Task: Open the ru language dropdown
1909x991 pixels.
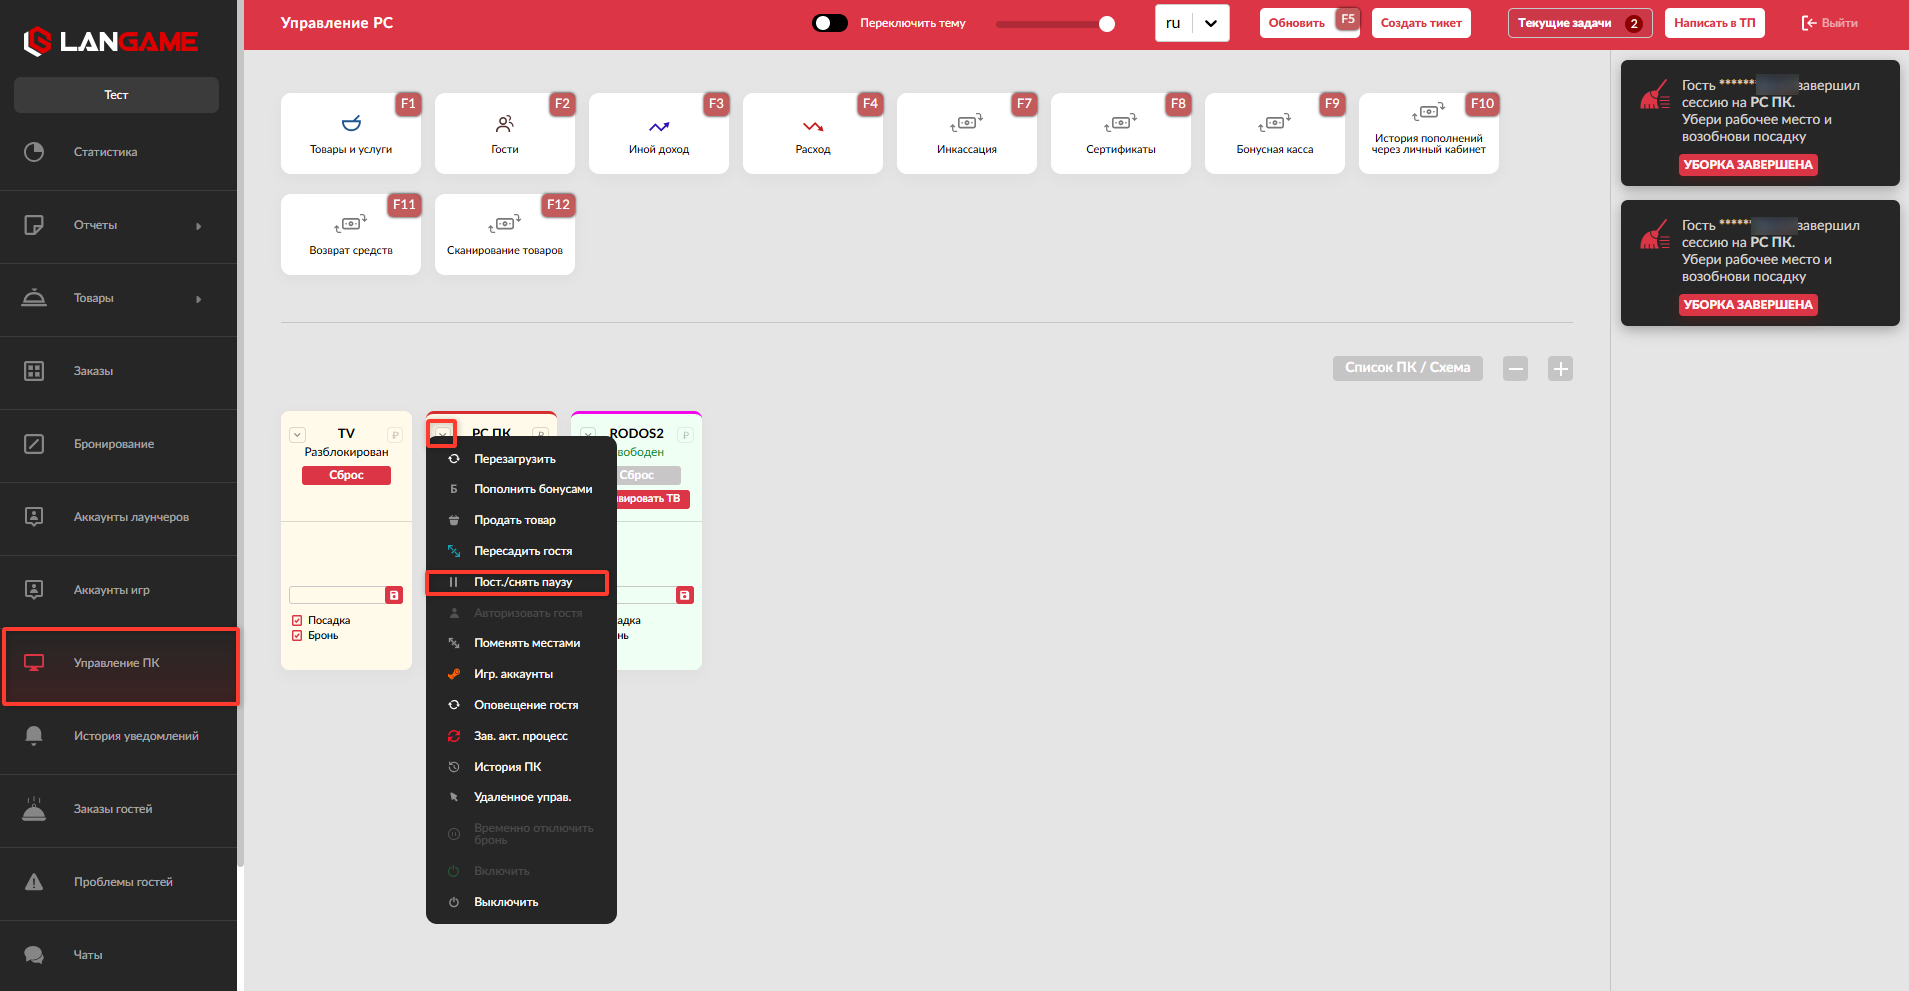Action: tap(1192, 23)
